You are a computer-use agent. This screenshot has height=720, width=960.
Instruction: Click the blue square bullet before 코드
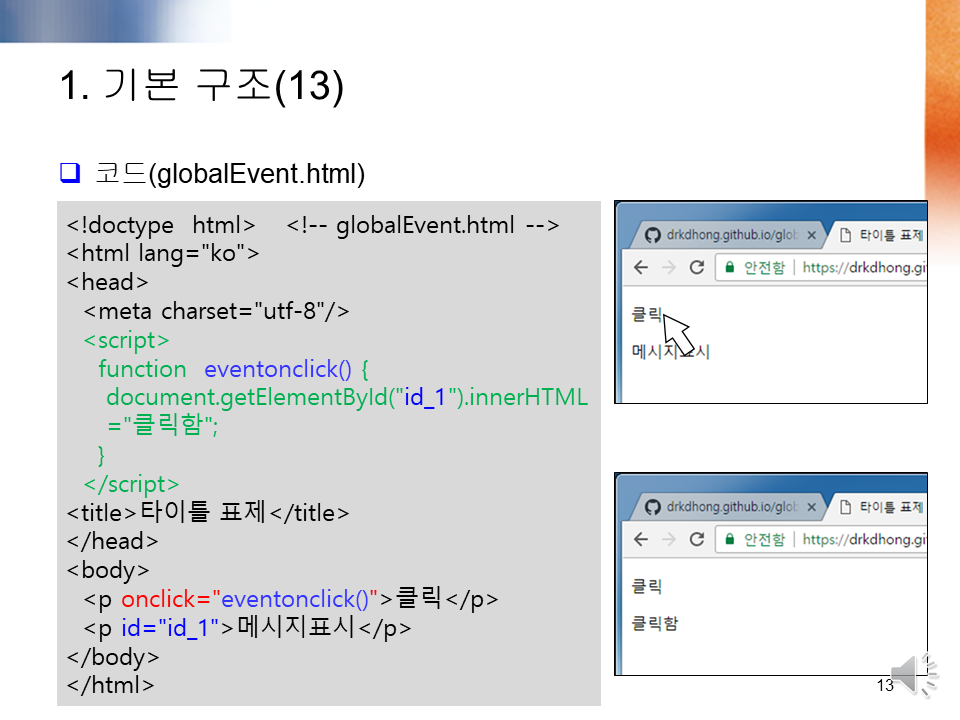(70, 173)
